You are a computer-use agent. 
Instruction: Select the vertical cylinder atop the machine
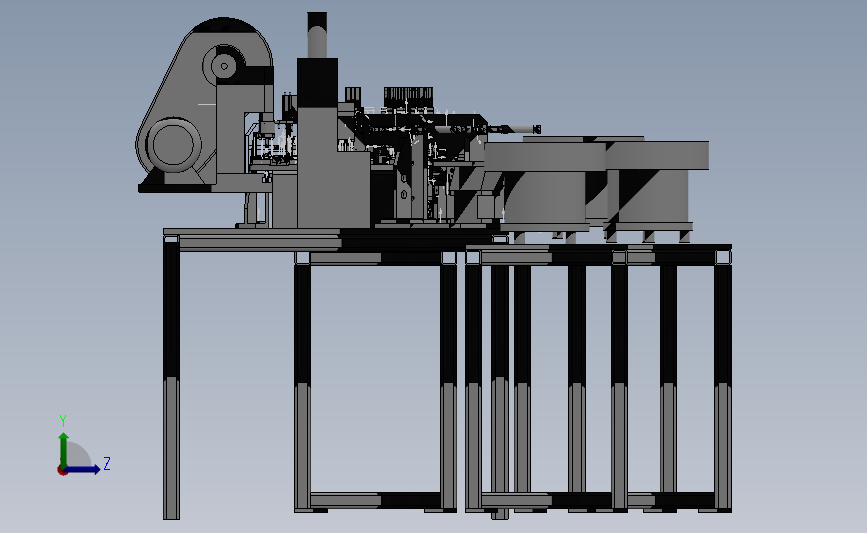coord(317,35)
